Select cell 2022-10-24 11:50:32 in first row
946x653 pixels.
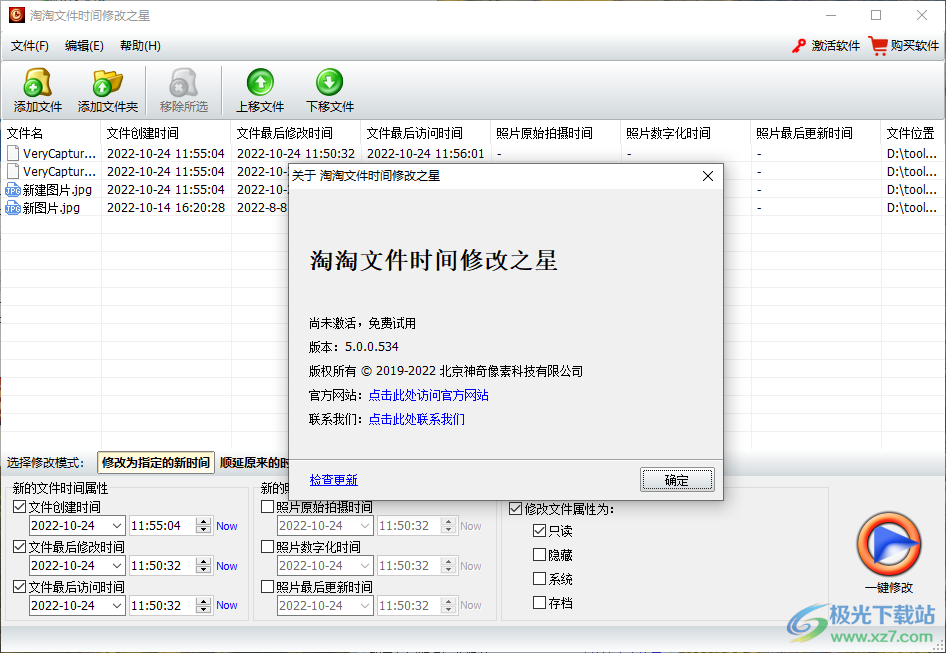pos(296,154)
